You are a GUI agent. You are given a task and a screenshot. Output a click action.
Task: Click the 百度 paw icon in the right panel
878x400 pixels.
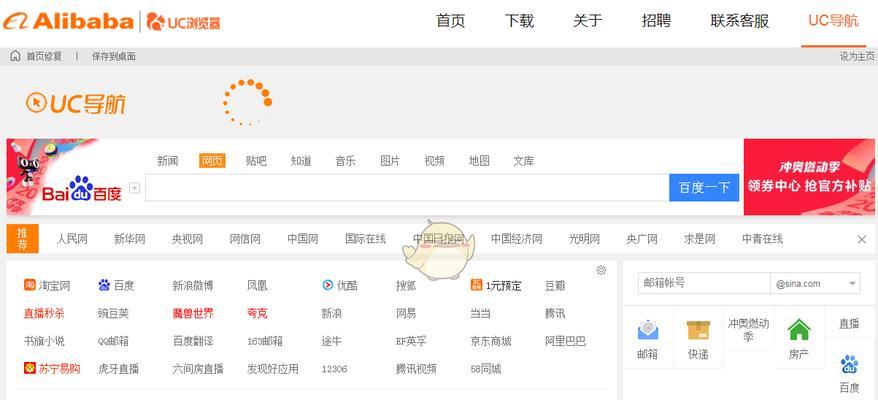[849, 365]
